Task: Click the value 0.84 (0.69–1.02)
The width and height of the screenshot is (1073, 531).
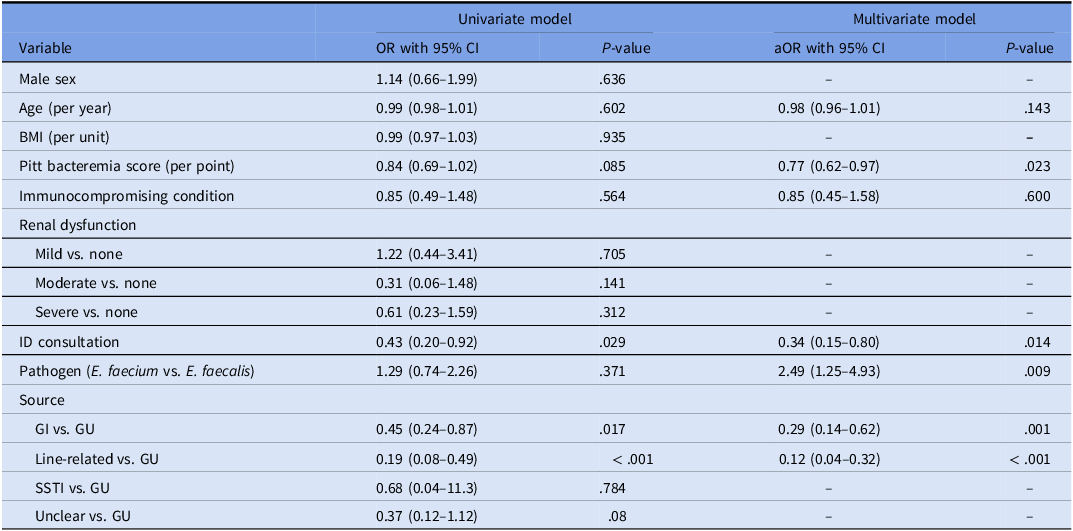Action: (426, 167)
